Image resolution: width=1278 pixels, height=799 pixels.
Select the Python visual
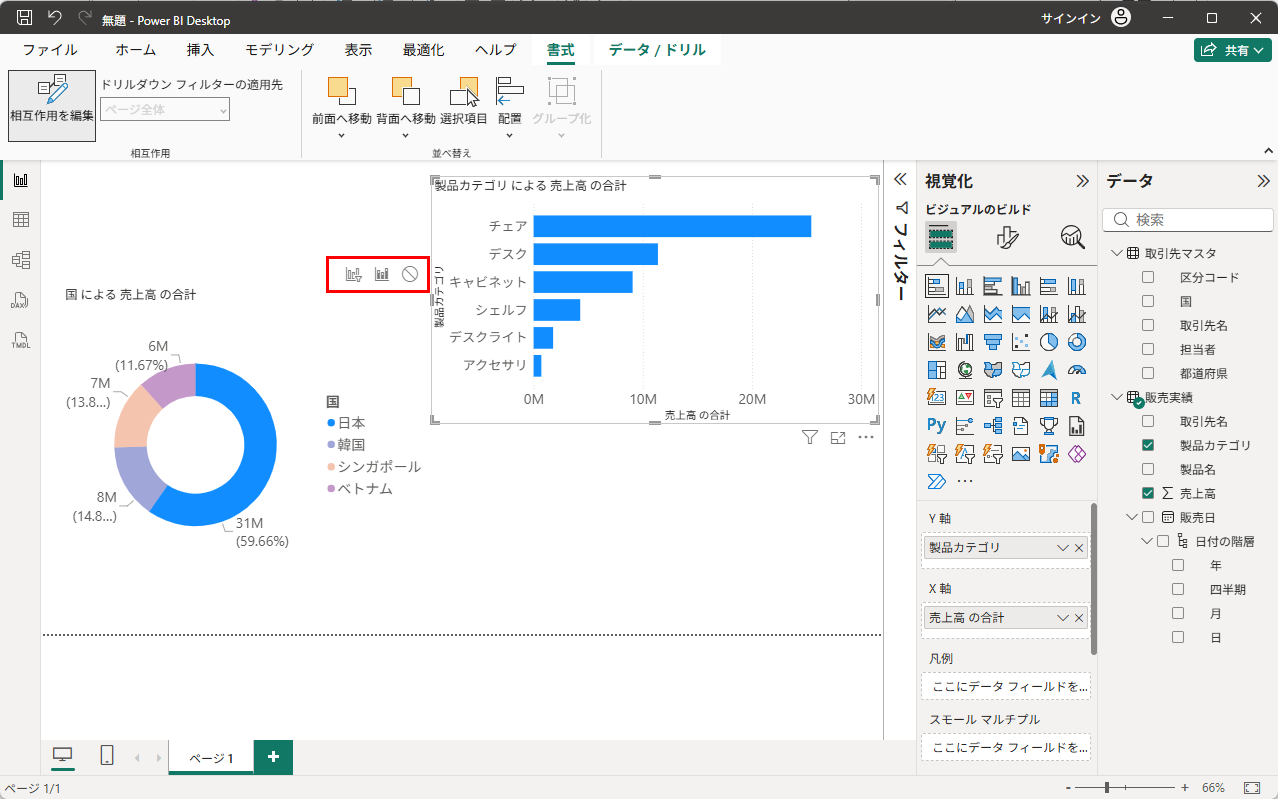click(x=937, y=426)
